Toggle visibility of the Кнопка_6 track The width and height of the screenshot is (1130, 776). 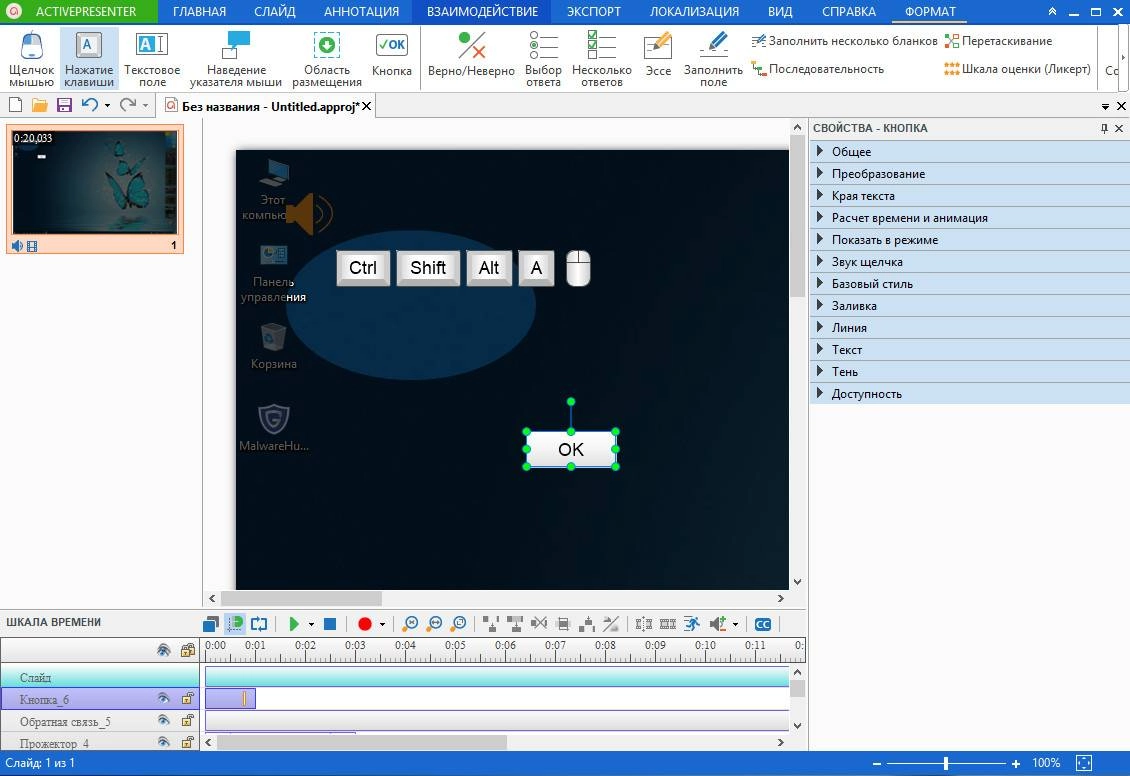click(x=164, y=698)
